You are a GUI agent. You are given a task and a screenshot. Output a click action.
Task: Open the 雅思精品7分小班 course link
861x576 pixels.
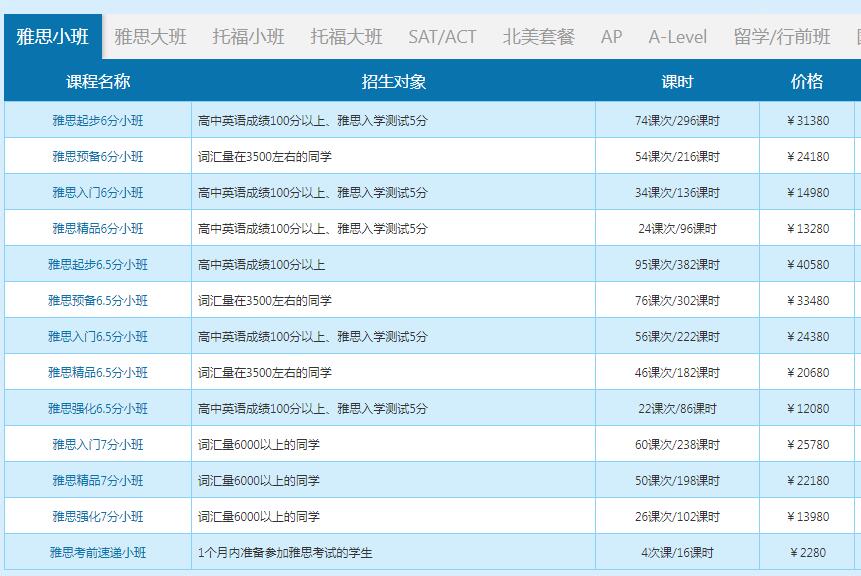point(98,480)
